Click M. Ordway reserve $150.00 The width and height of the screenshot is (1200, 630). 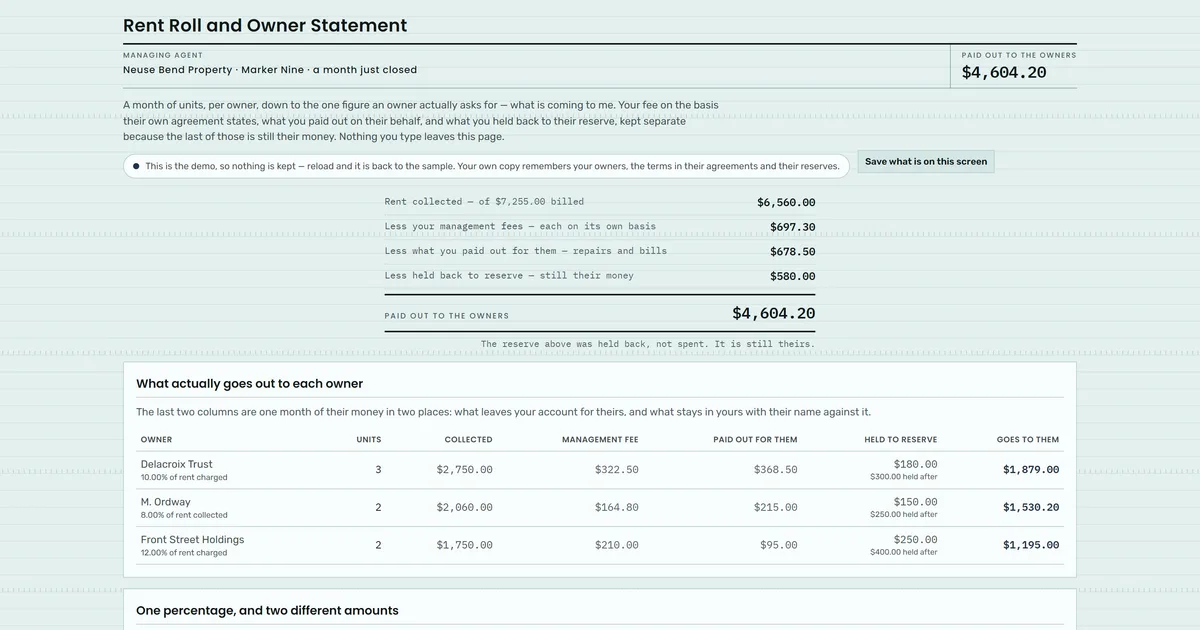(916, 502)
